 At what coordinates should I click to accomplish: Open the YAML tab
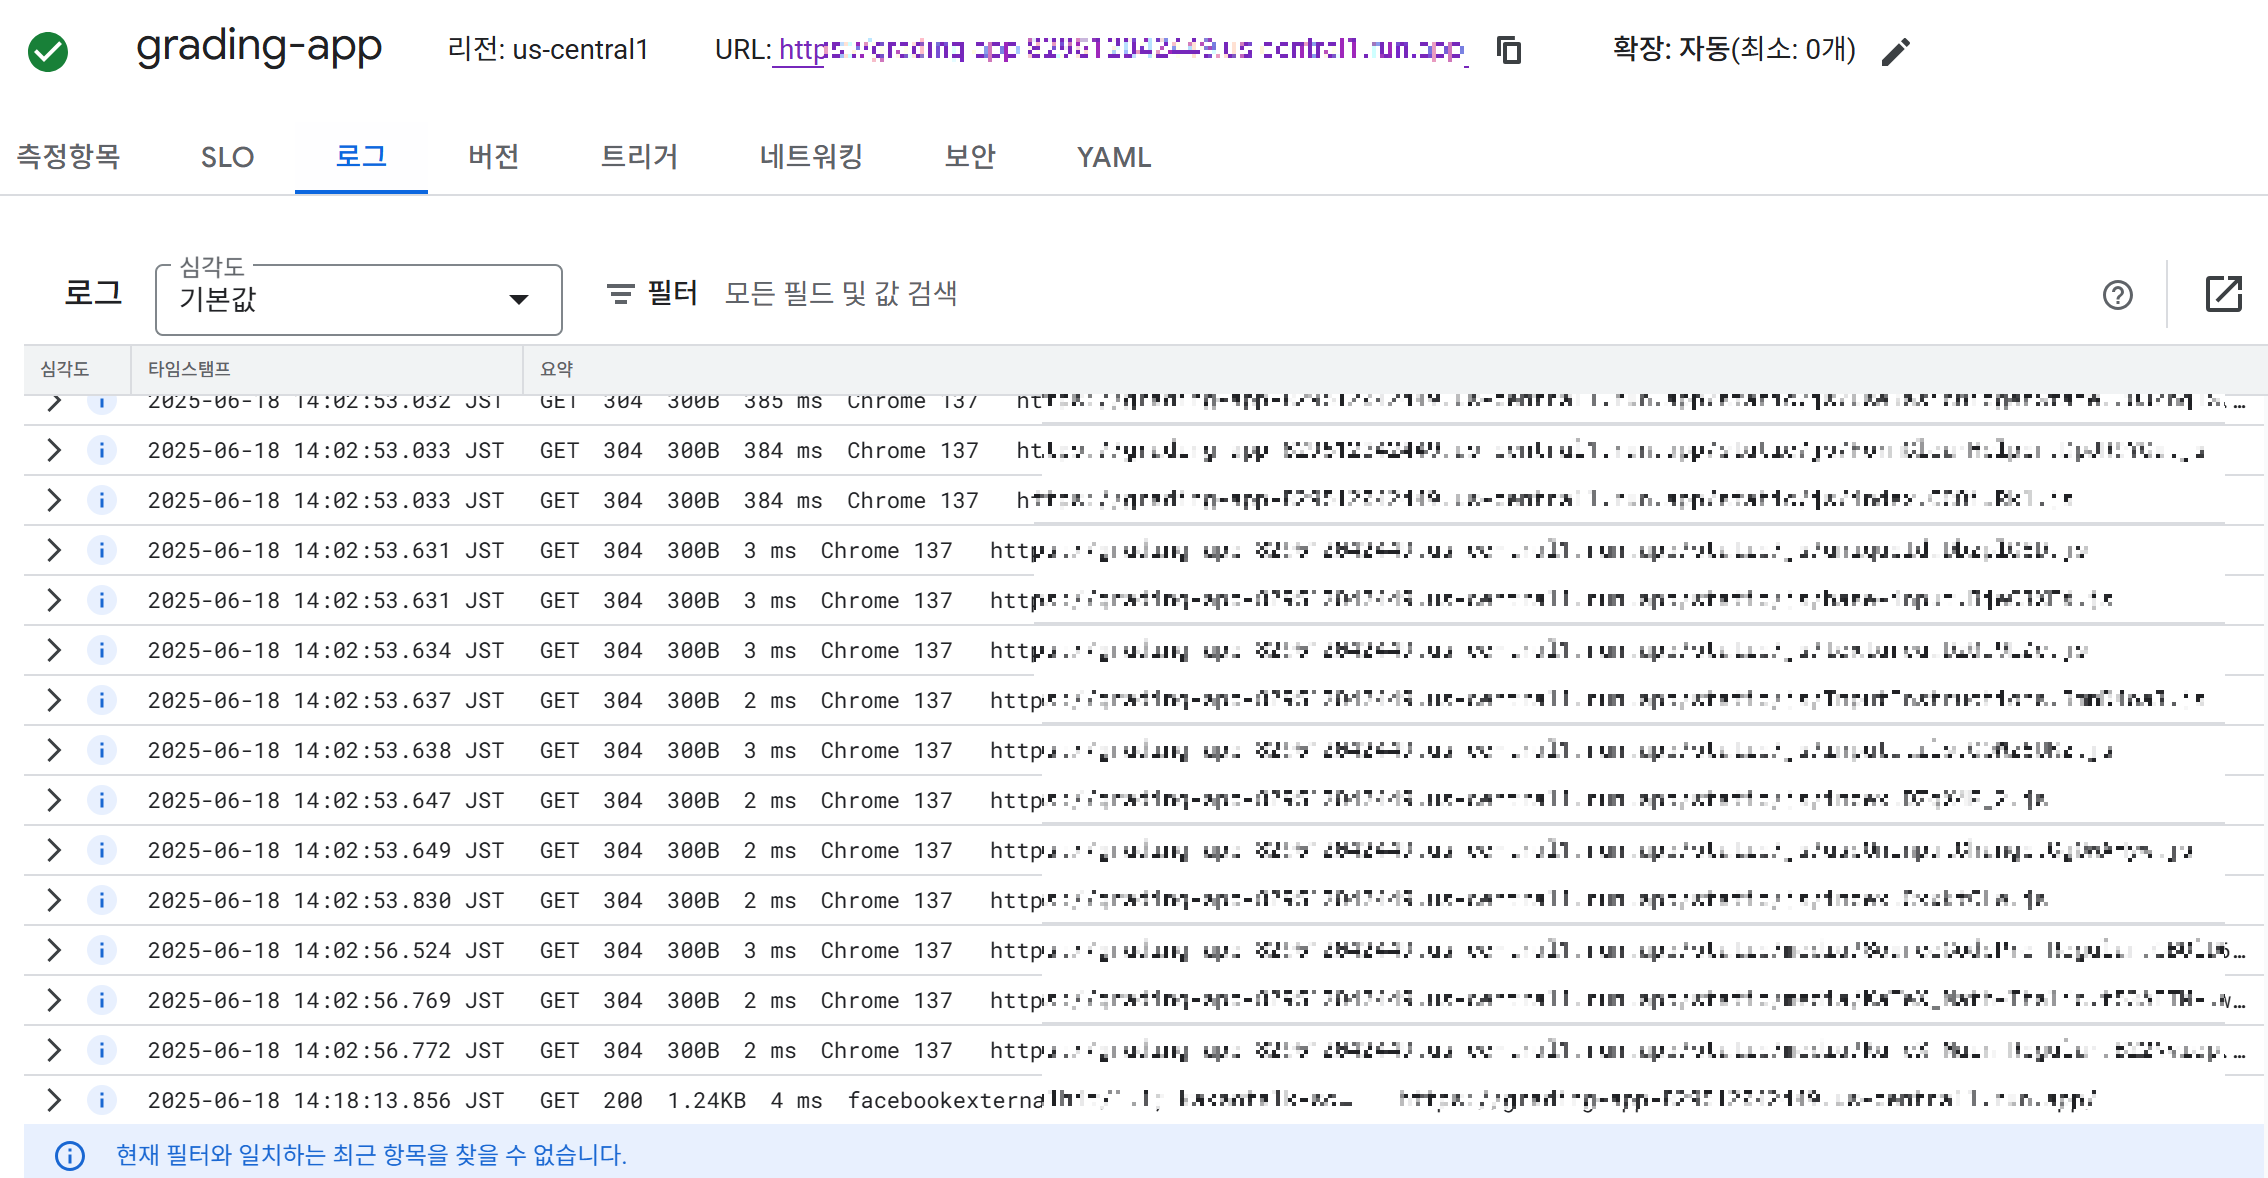point(1113,157)
